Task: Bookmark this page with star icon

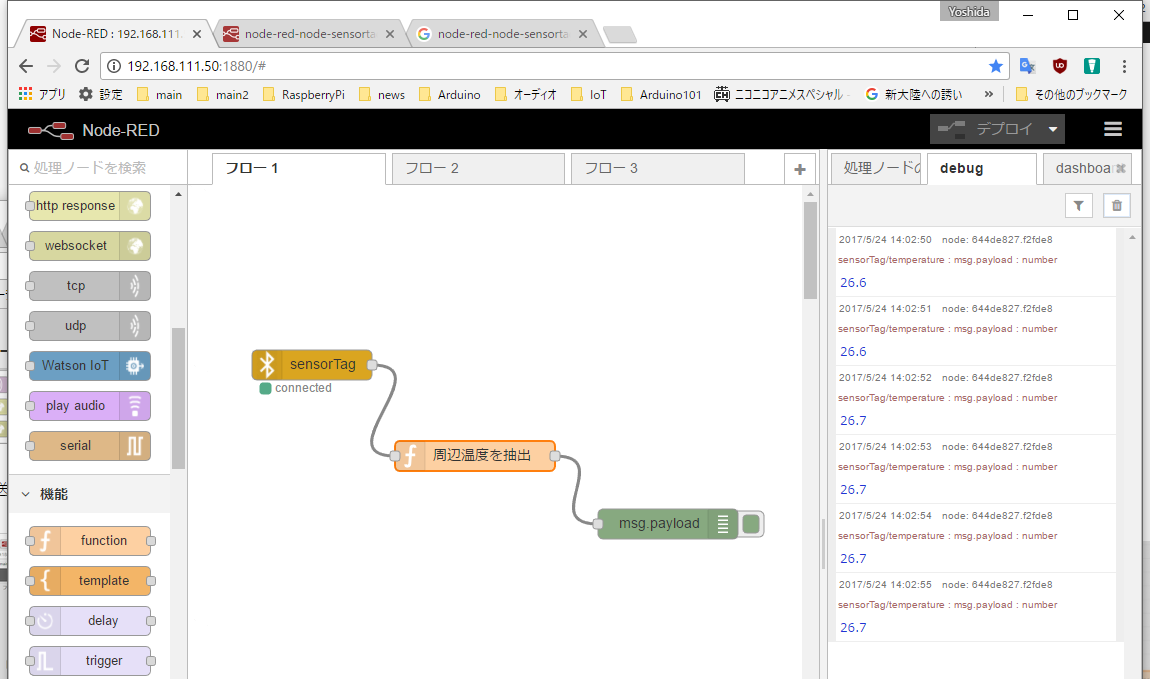Action: coord(996,66)
